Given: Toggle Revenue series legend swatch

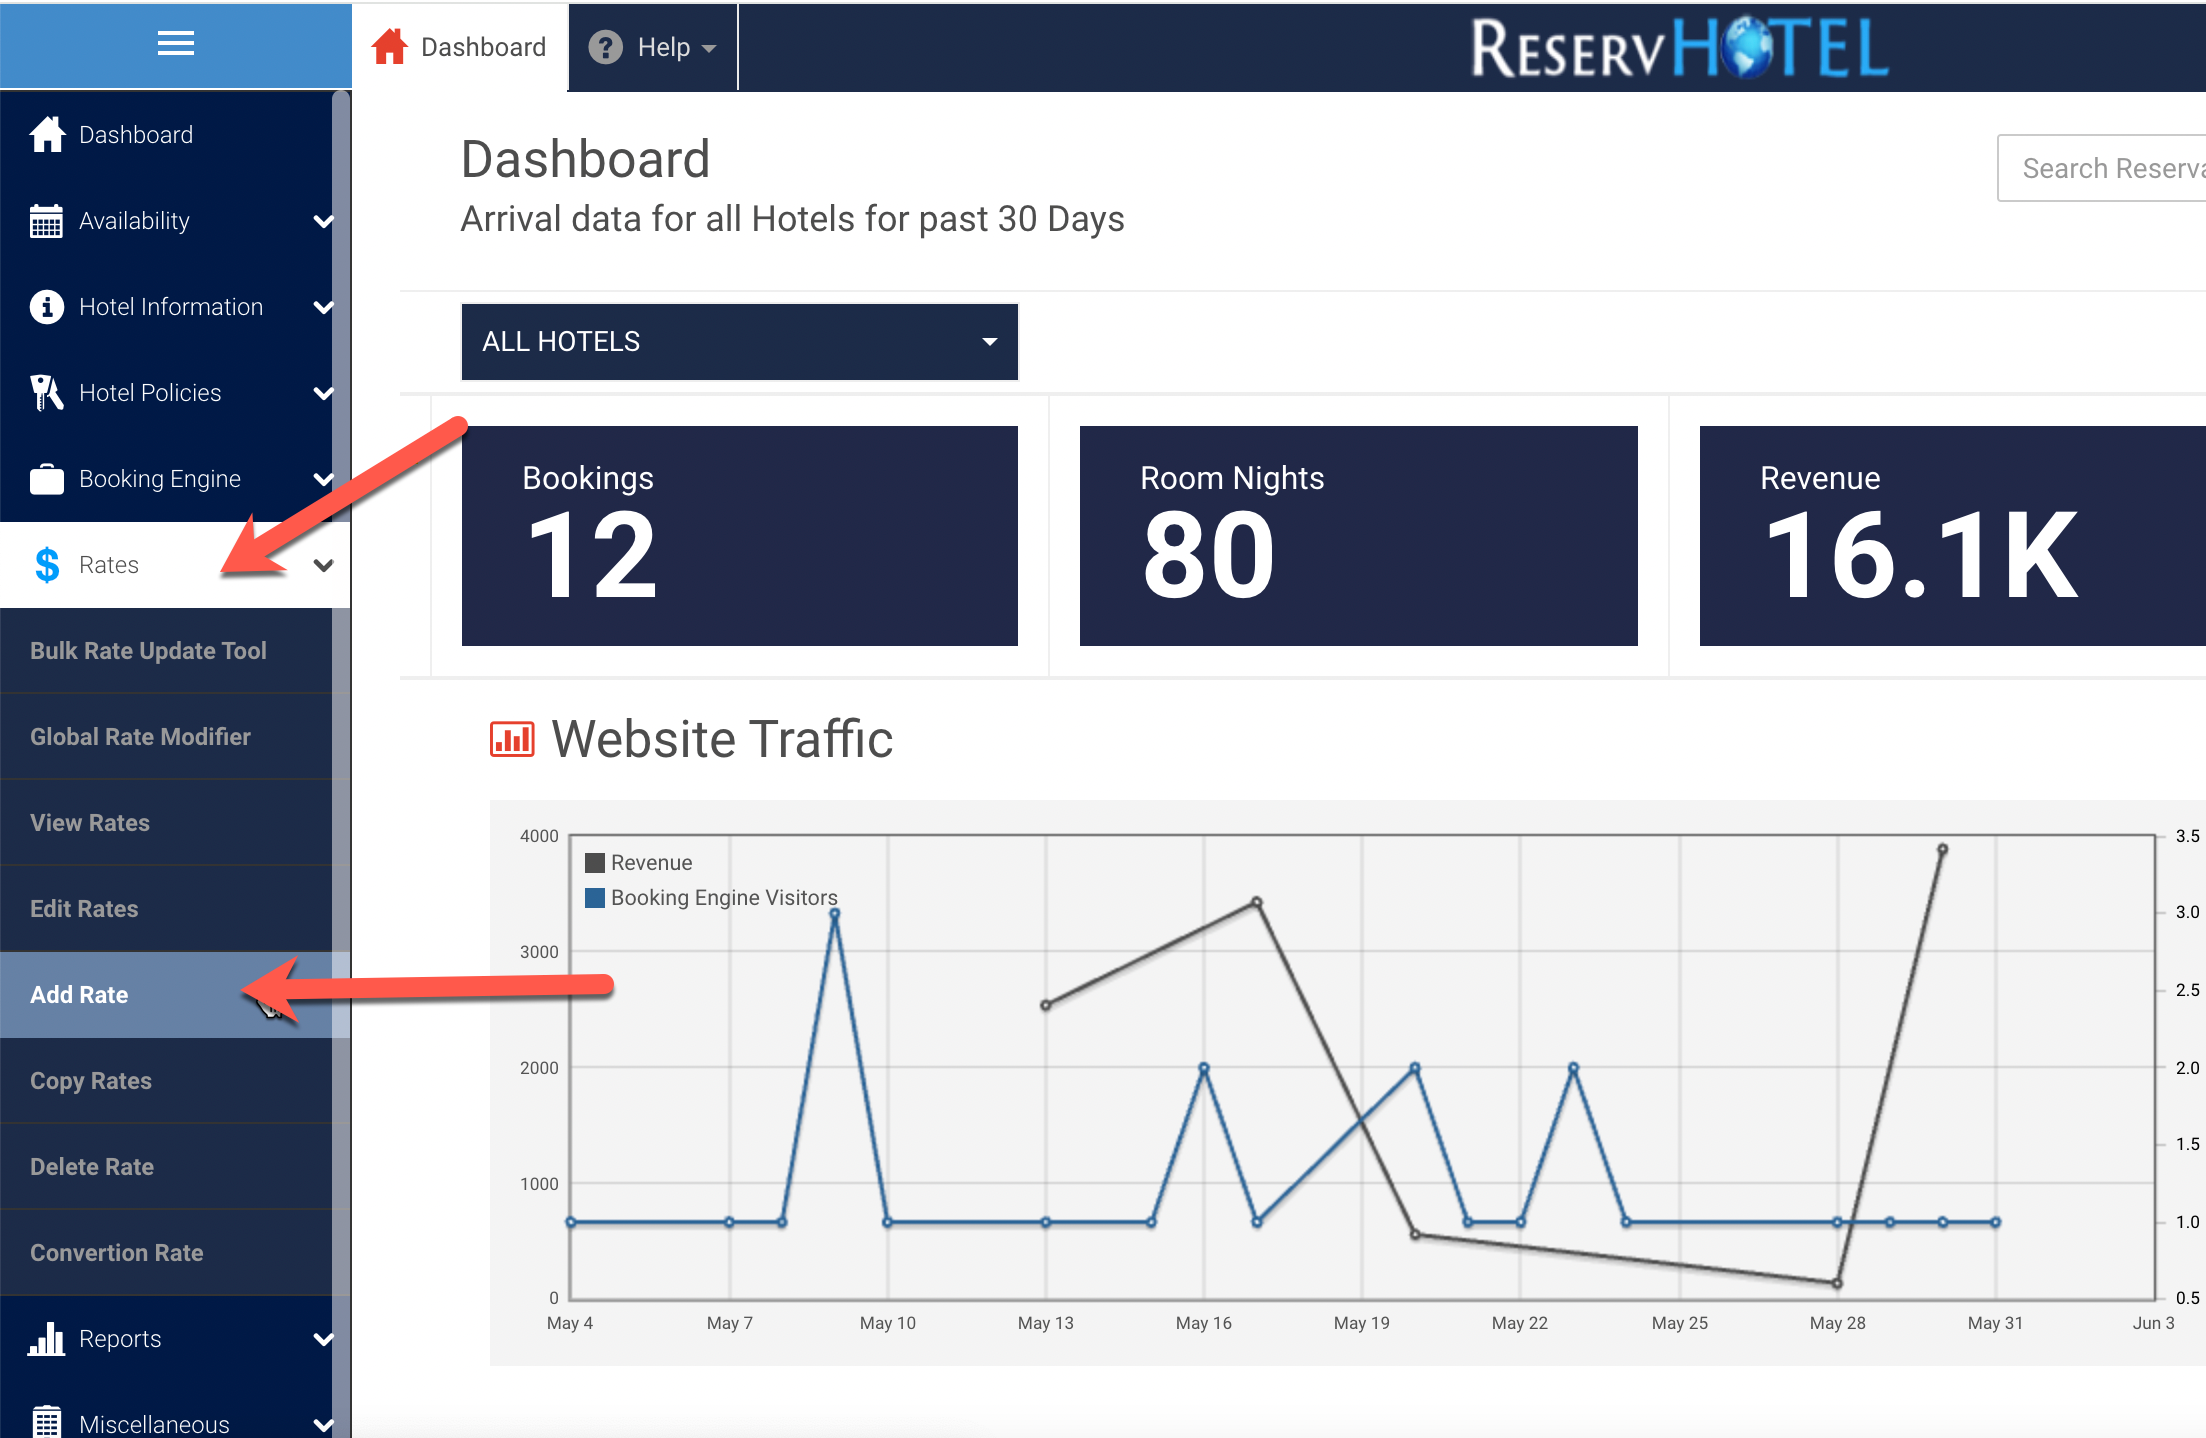Looking at the screenshot, I should coord(595,863).
